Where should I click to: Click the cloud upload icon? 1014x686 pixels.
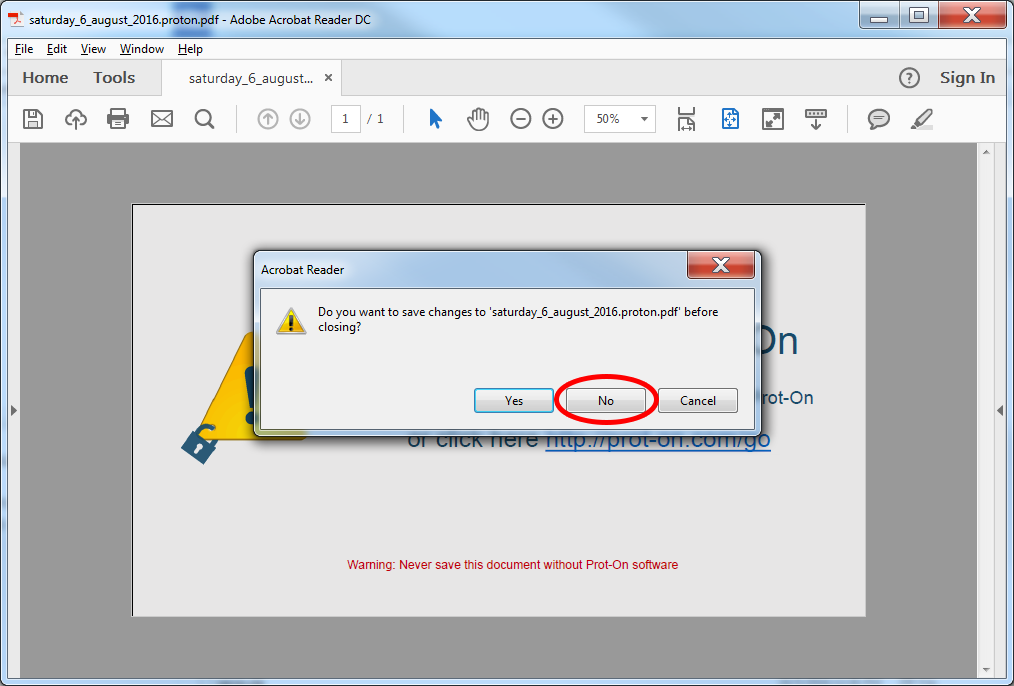coord(76,119)
